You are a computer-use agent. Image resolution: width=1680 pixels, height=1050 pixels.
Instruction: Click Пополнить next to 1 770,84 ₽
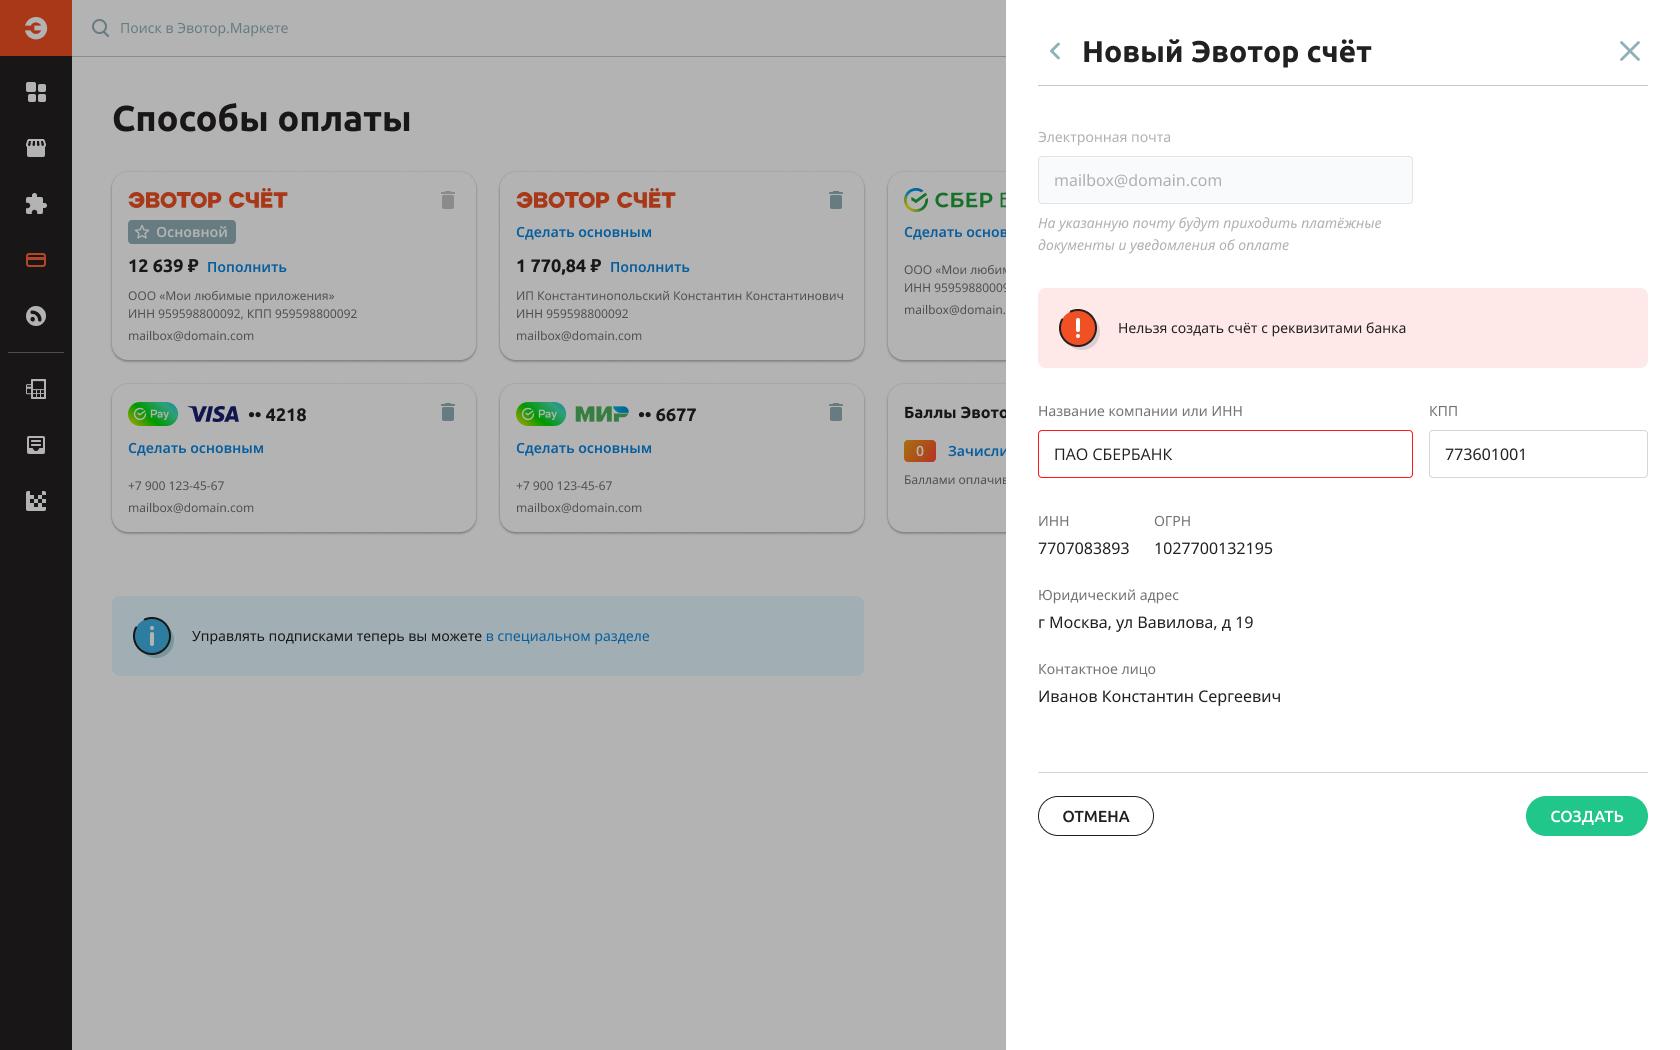click(x=650, y=267)
